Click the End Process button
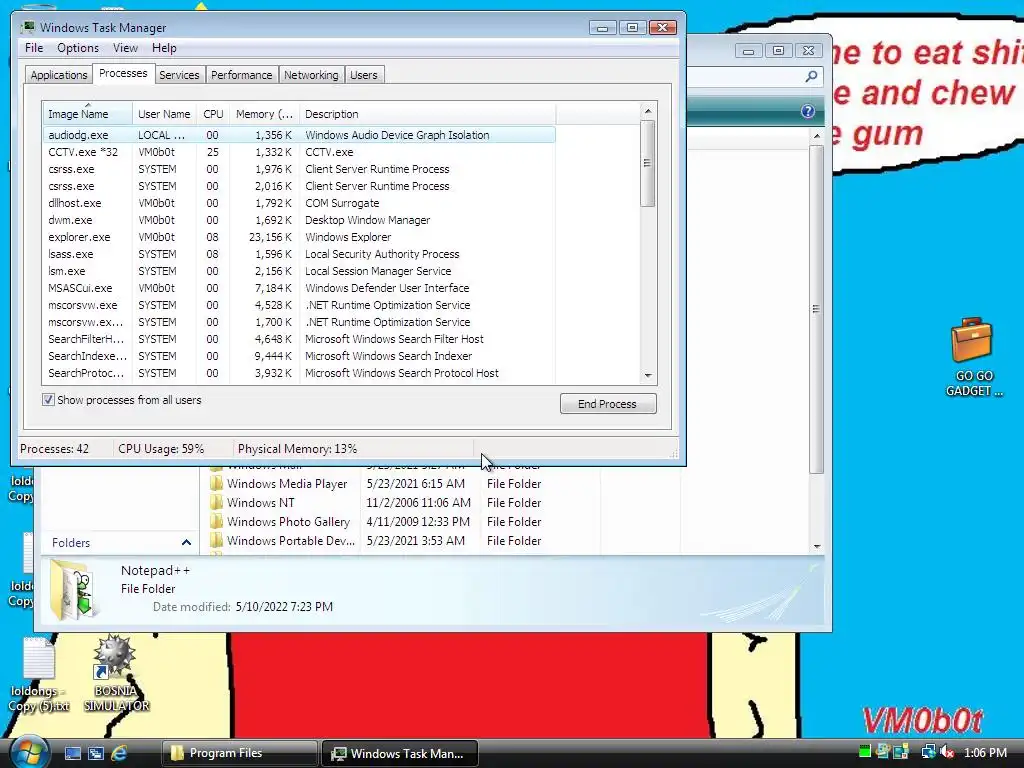 tap(607, 404)
